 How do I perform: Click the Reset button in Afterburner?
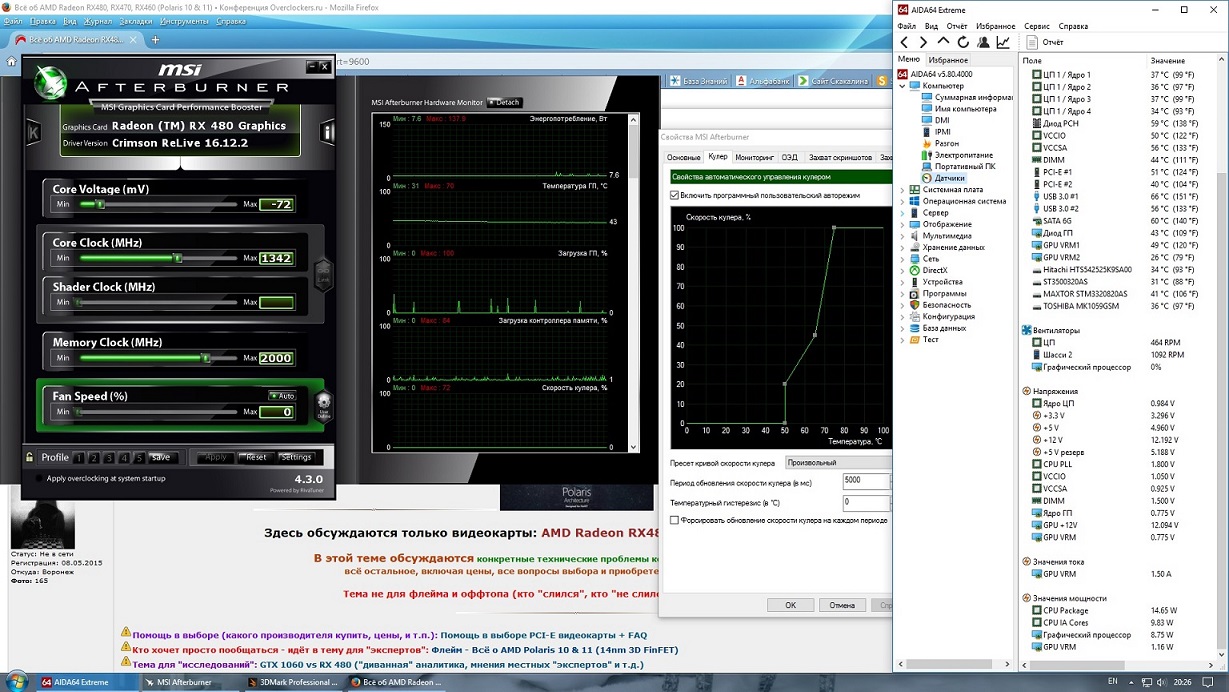click(x=256, y=457)
